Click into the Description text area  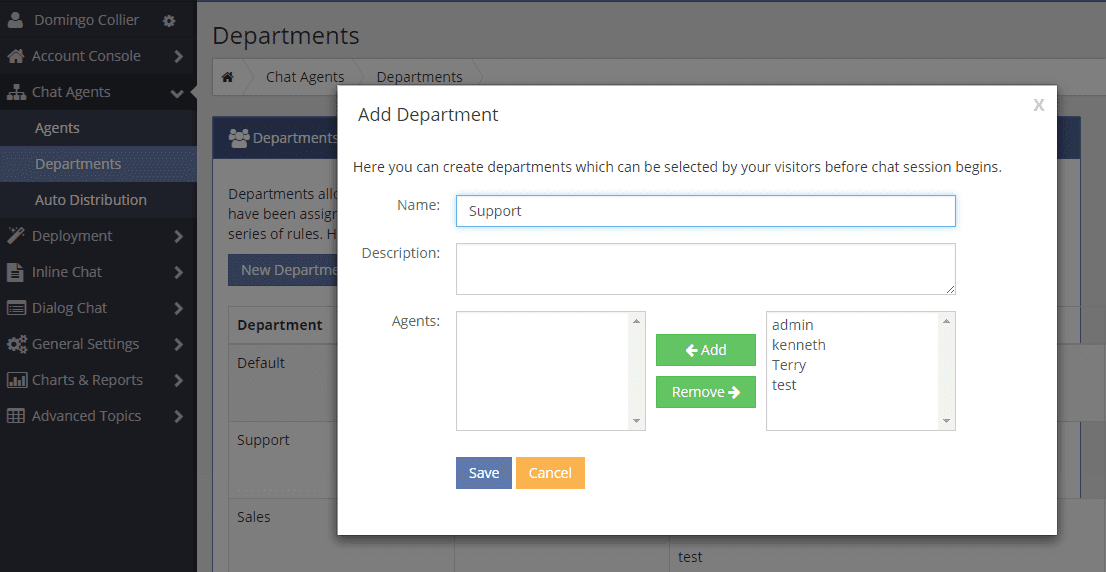pos(705,269)
